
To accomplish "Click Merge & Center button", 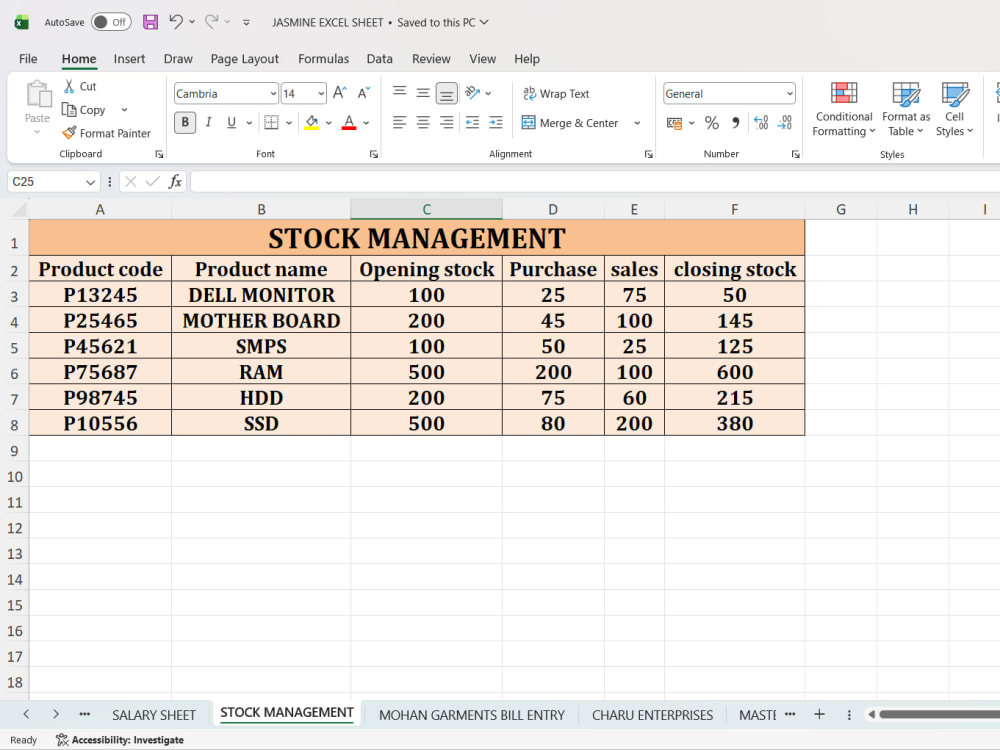I will pos(570,122).
